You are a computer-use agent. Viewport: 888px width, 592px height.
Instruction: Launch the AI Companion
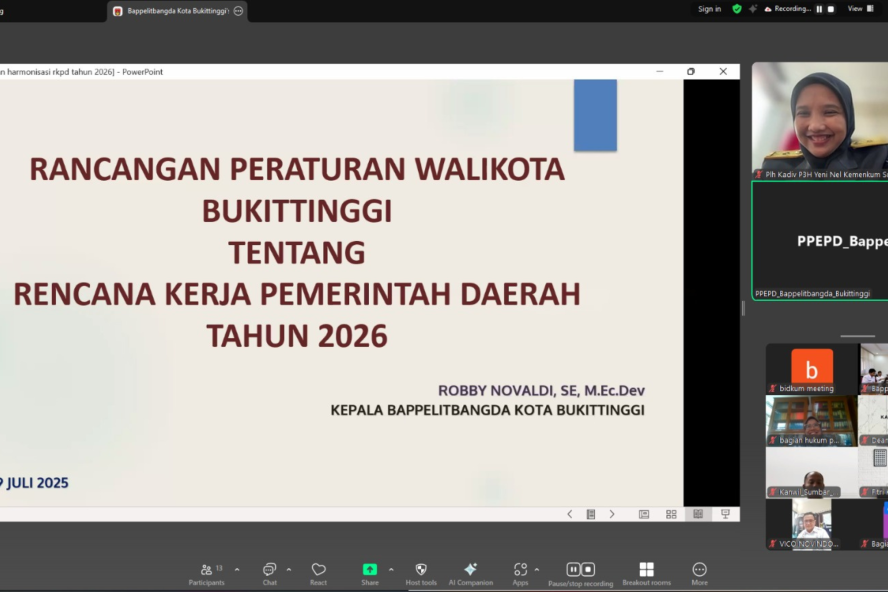click(470, 573)
